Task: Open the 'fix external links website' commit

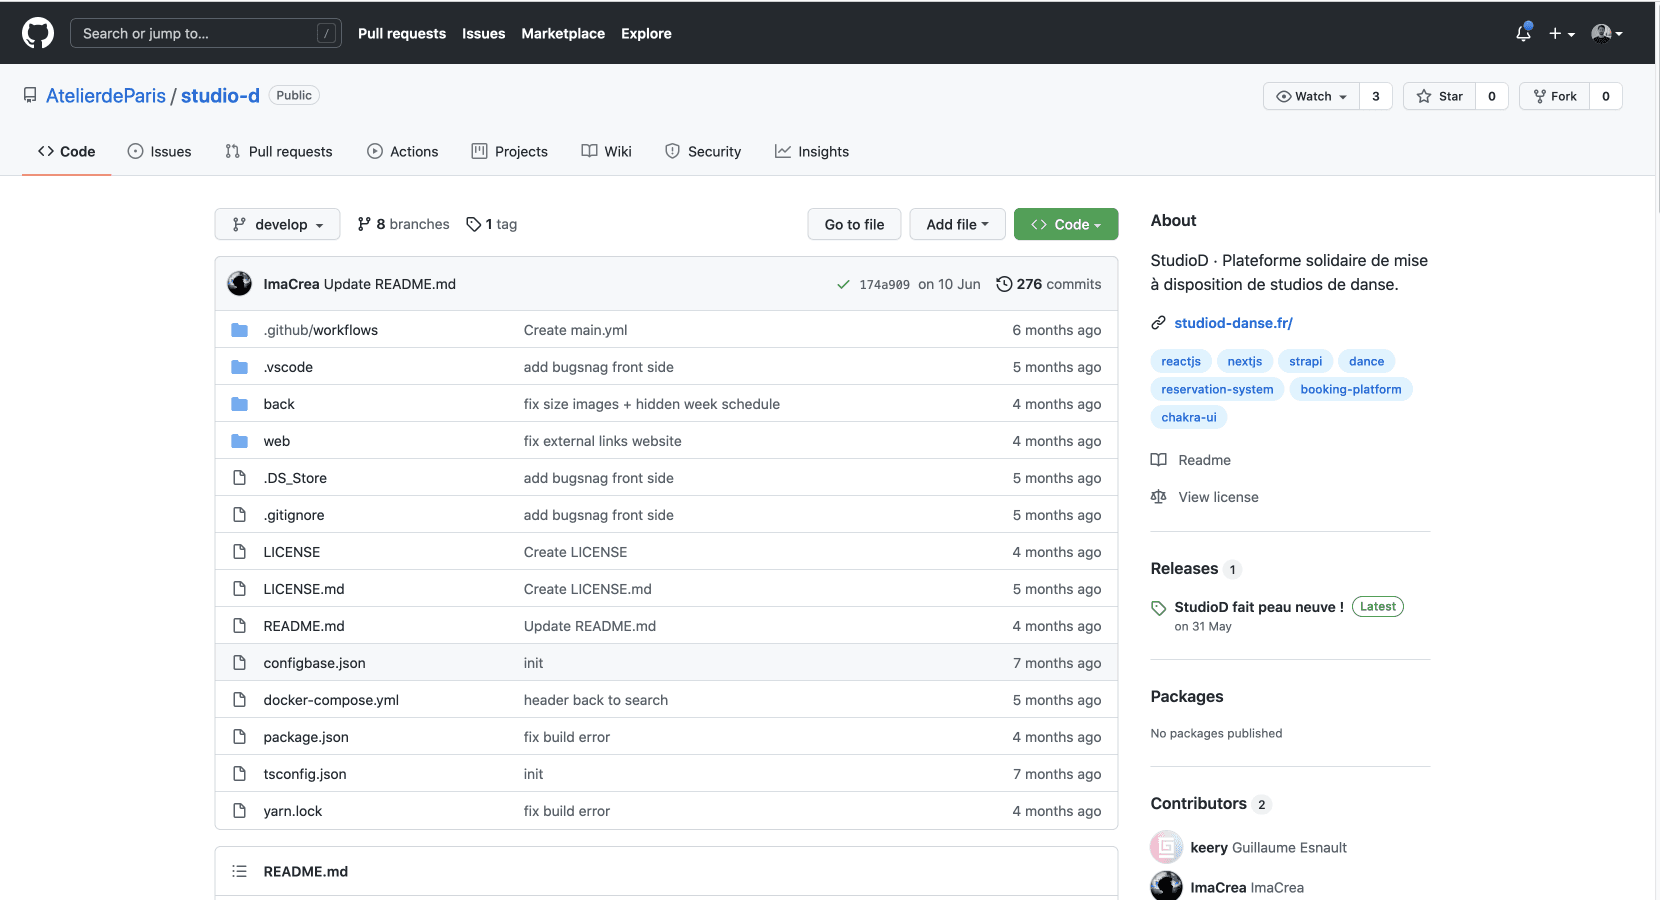Action: coord(603,441)
